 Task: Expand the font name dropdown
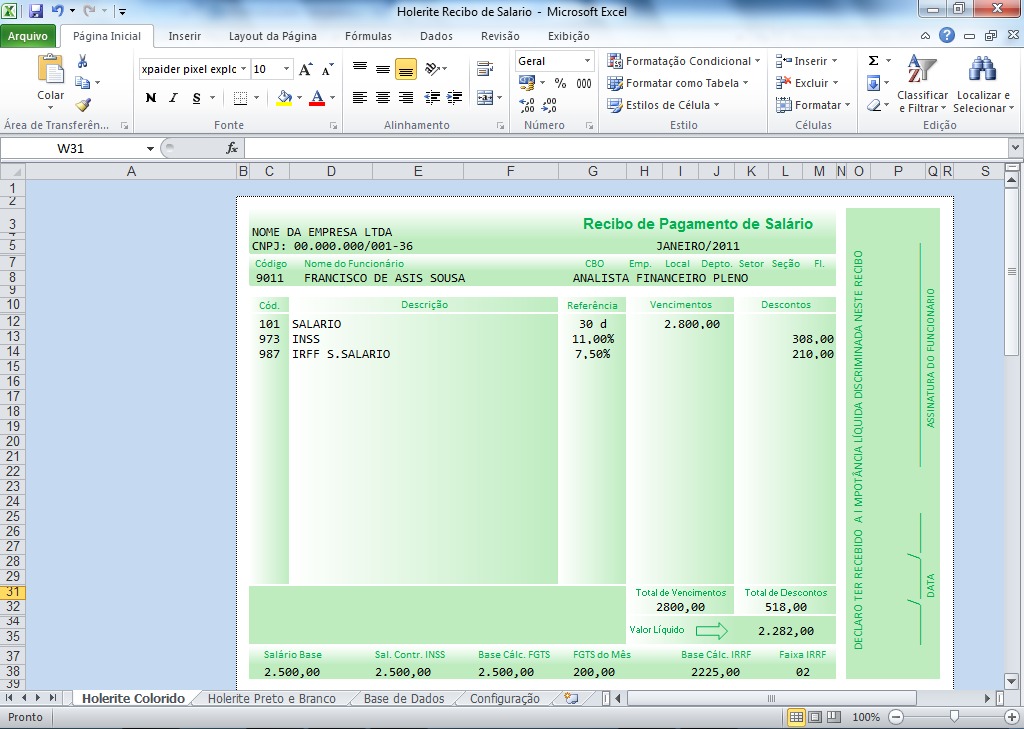244,70
